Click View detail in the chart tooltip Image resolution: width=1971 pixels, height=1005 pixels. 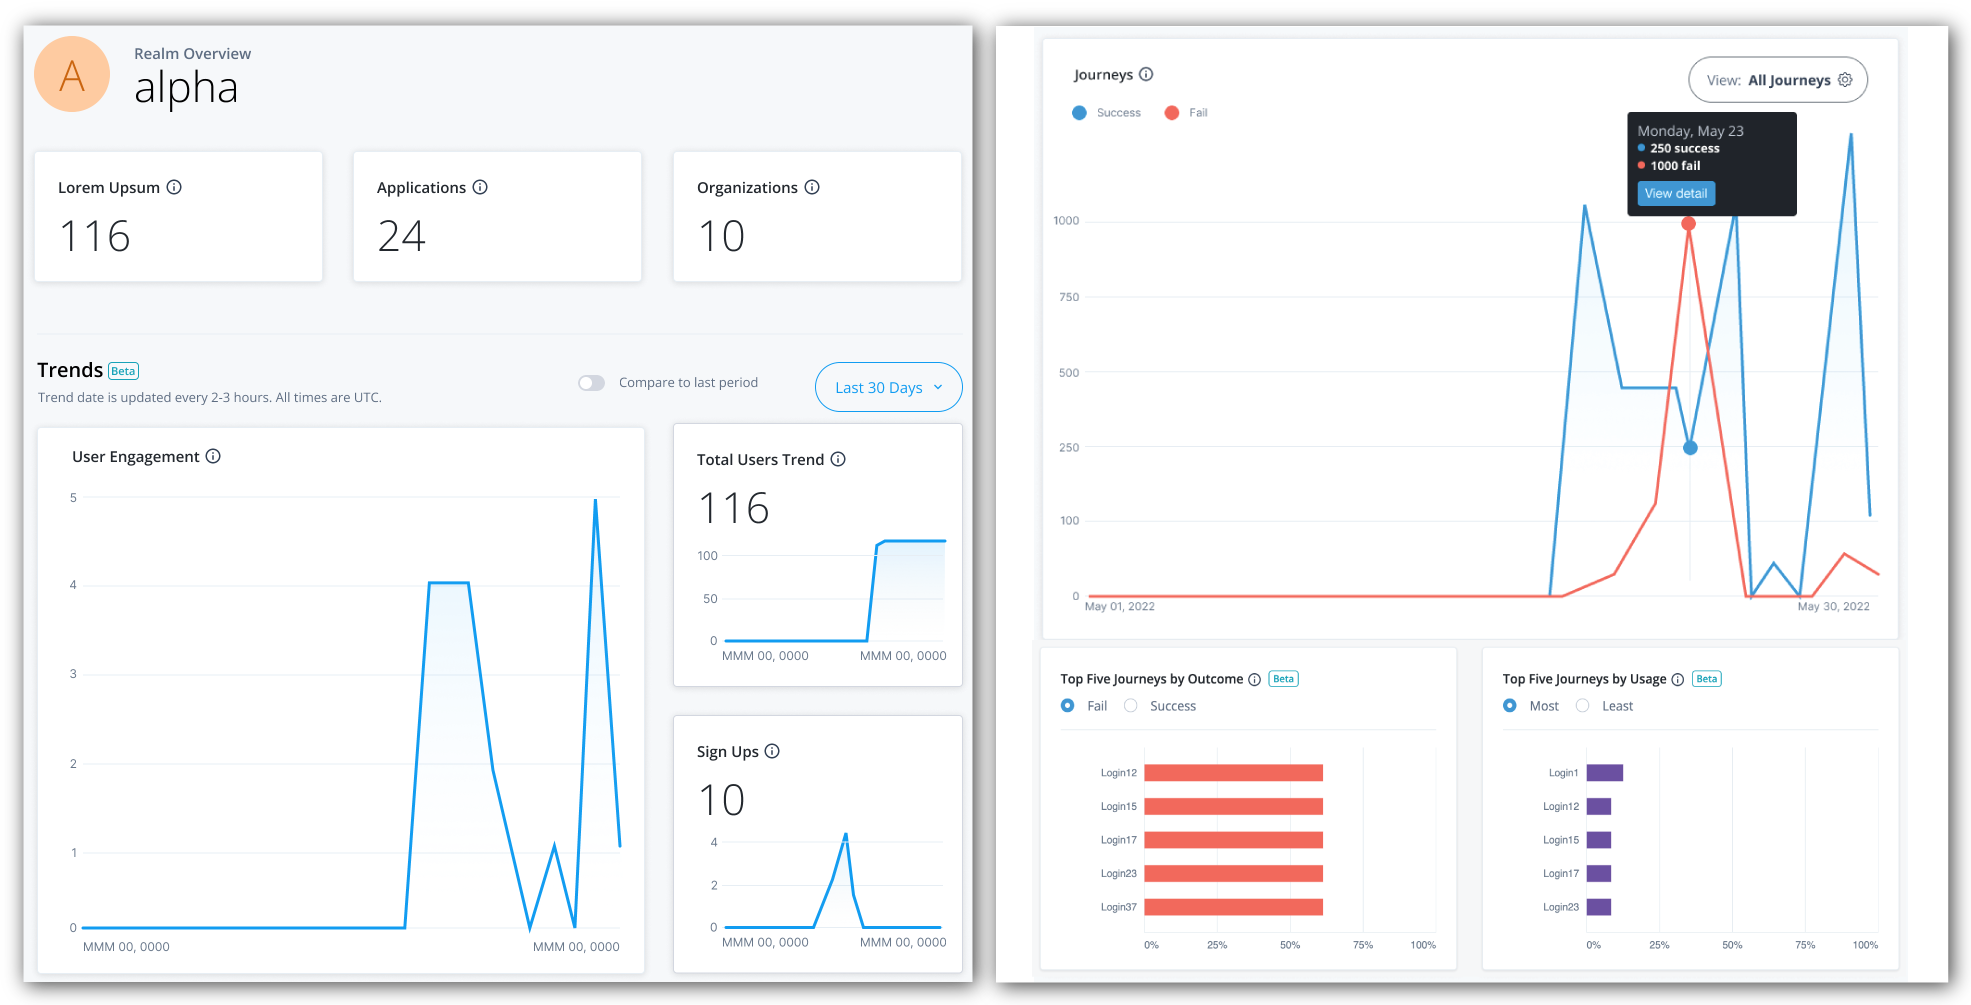[x=1675, y=193]
